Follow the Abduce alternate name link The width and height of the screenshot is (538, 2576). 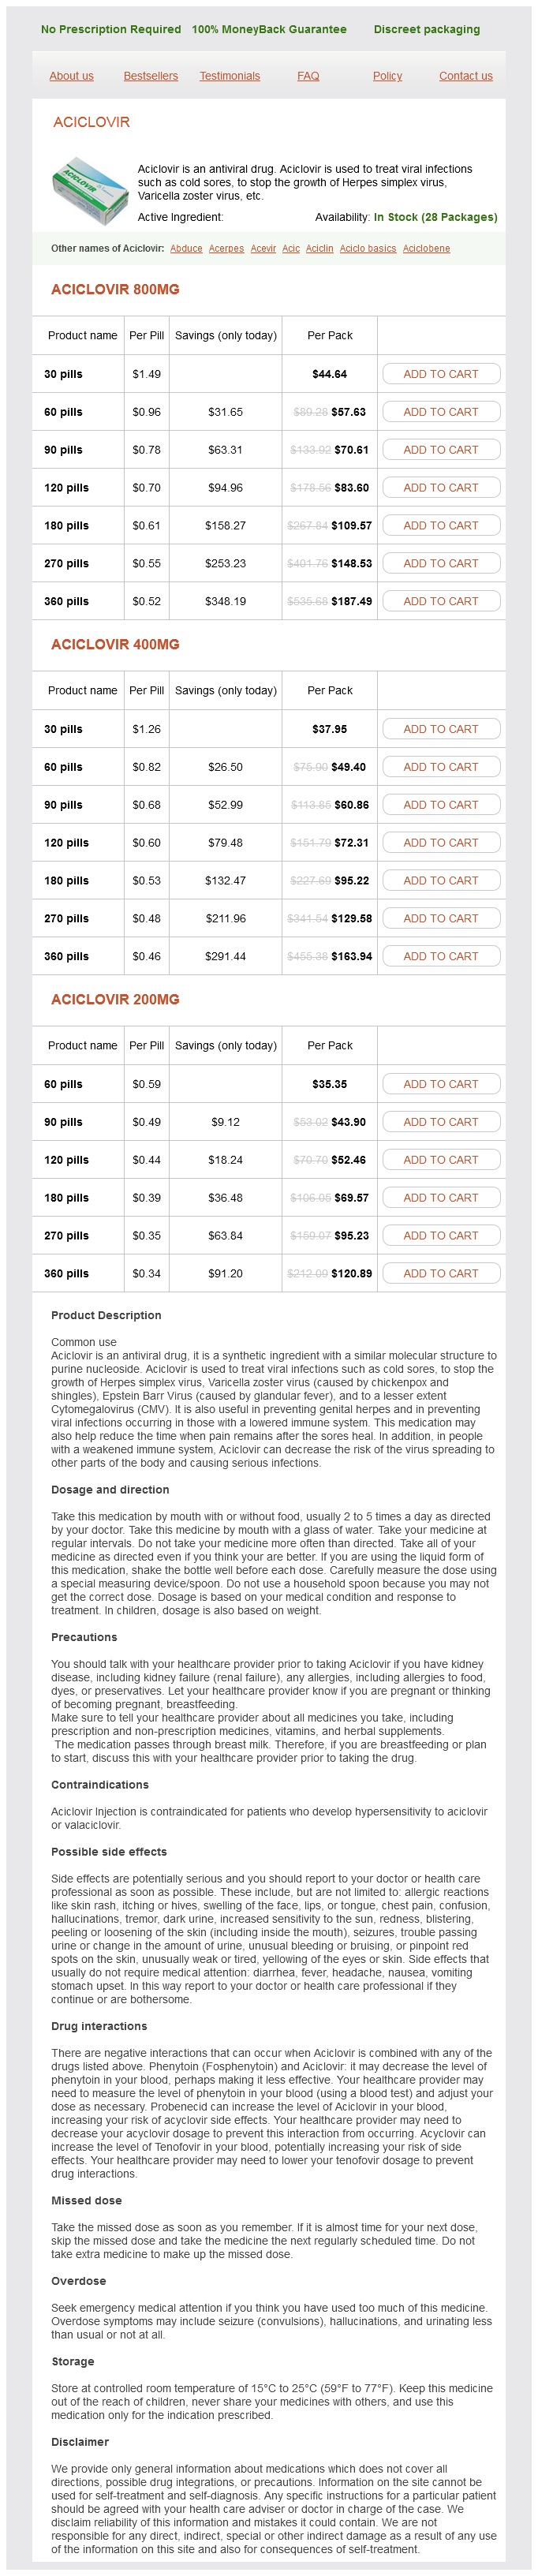coord(186,248)
